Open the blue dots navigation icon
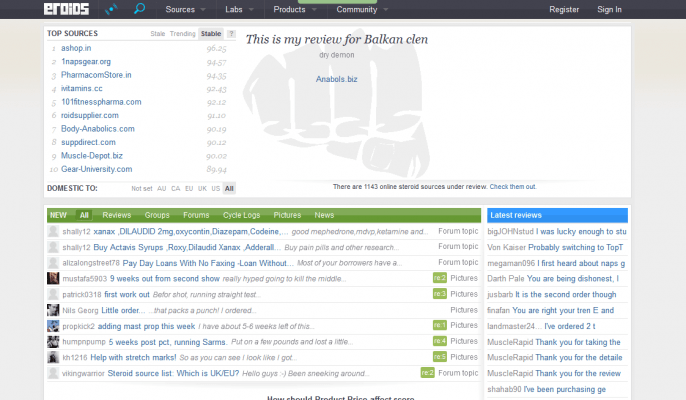 coord(112,9)
